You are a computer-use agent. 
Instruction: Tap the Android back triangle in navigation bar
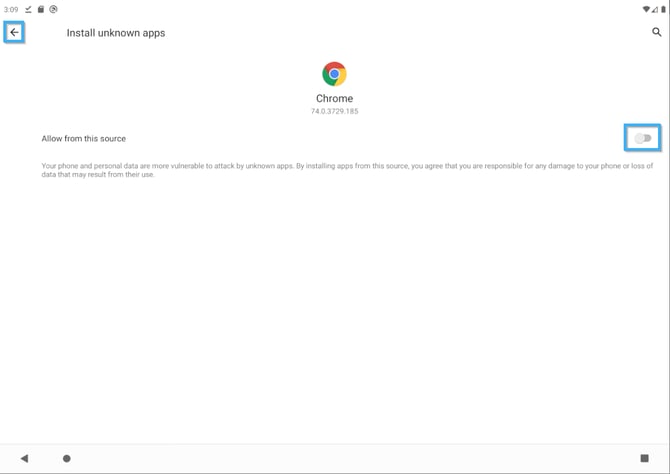[x=24, y=458]
